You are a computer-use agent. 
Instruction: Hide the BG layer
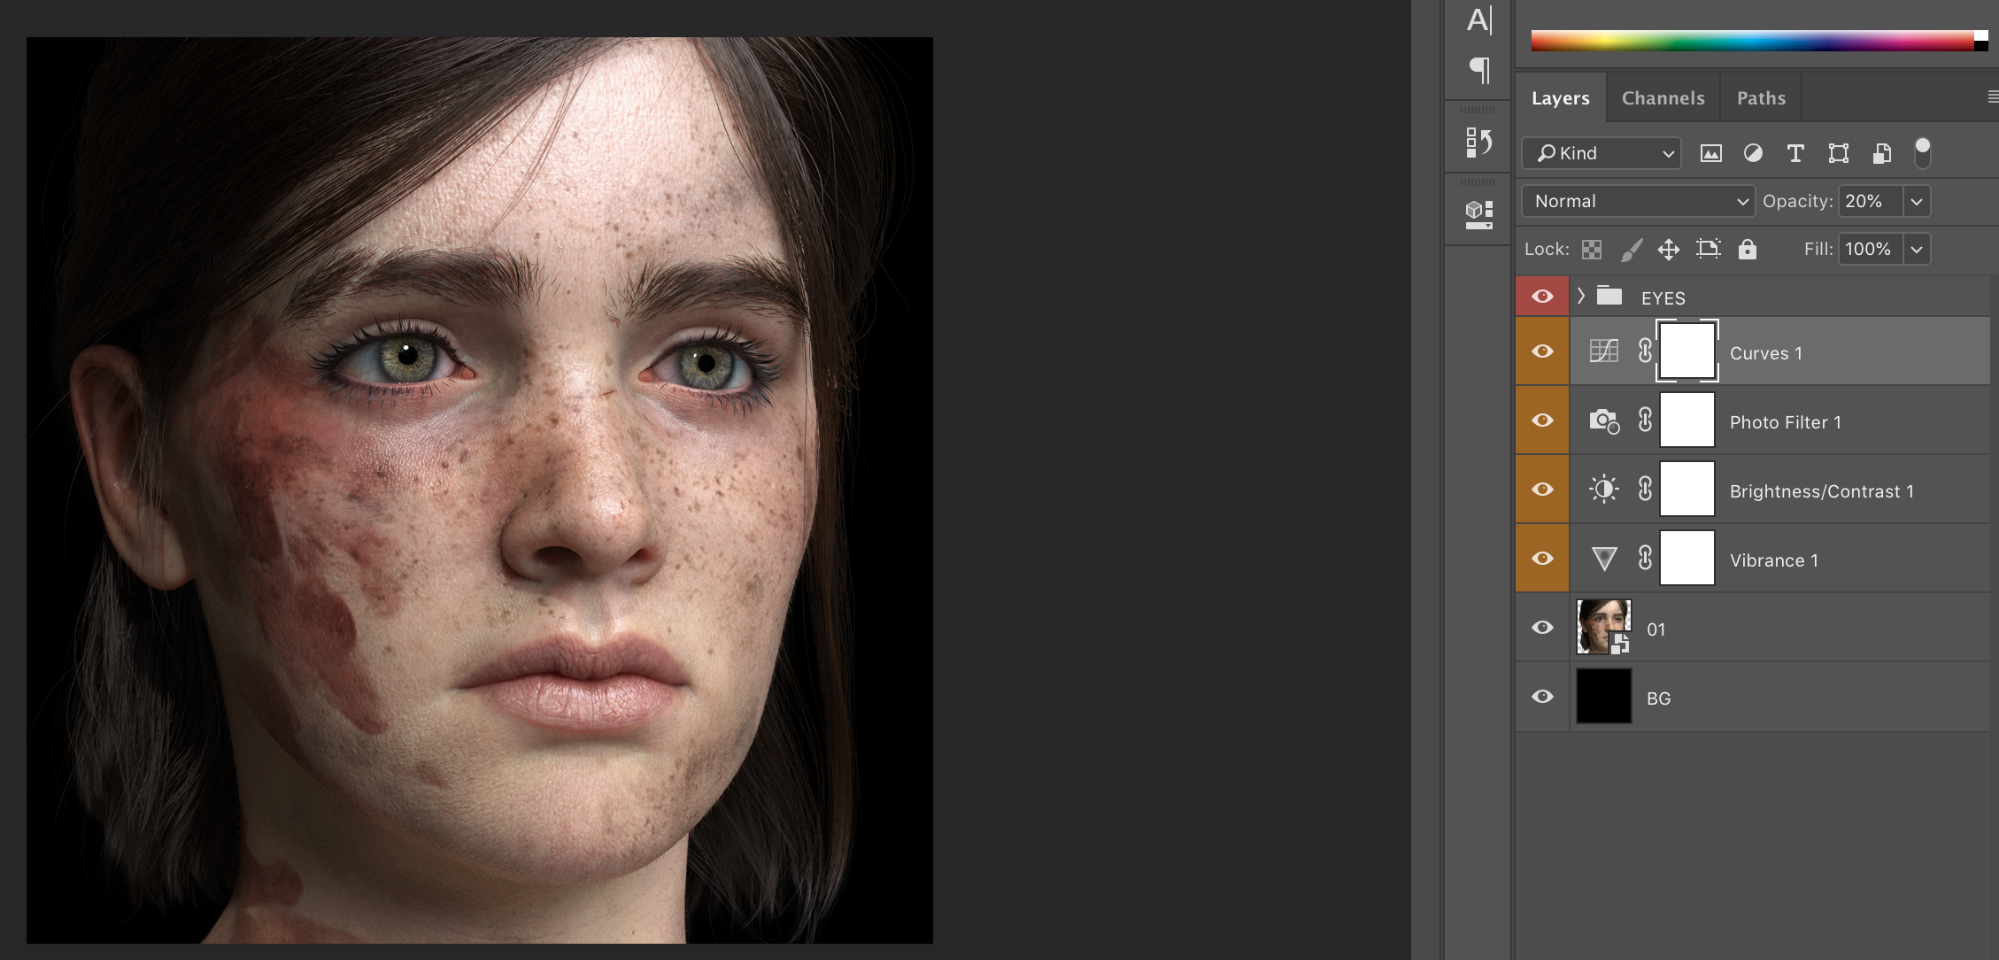[x=1542, y=696]
